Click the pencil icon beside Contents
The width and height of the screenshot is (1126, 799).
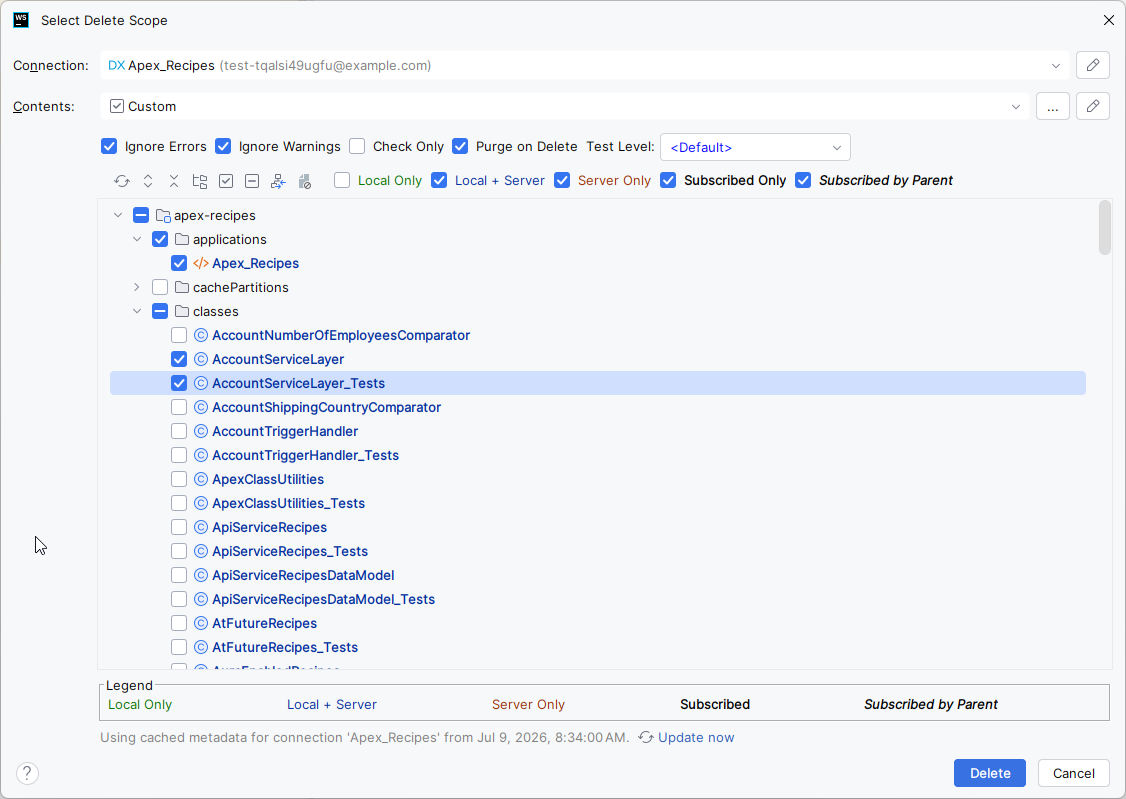click(x=1093, y=106)
